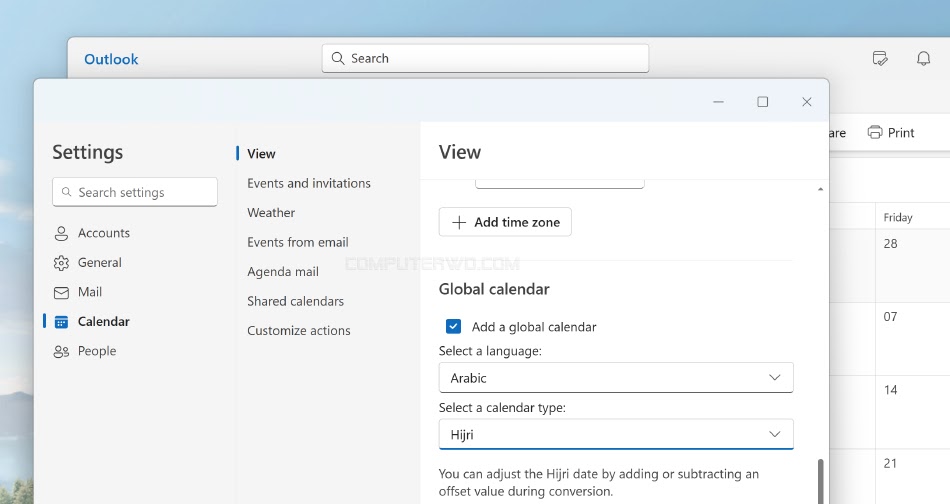This screenshot has width=950, height=504.
Task: Open the My Day icon in Outlook header
Action: tap(880, 59)
